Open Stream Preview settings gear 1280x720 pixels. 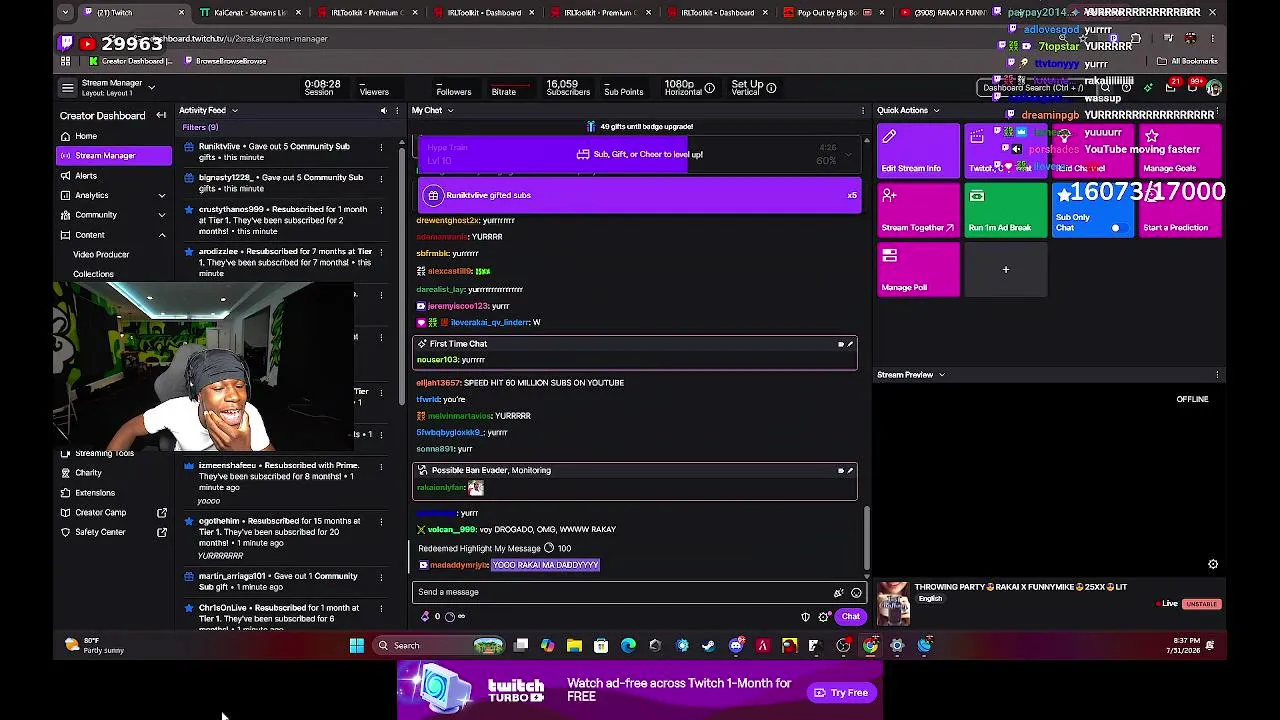1213,564
